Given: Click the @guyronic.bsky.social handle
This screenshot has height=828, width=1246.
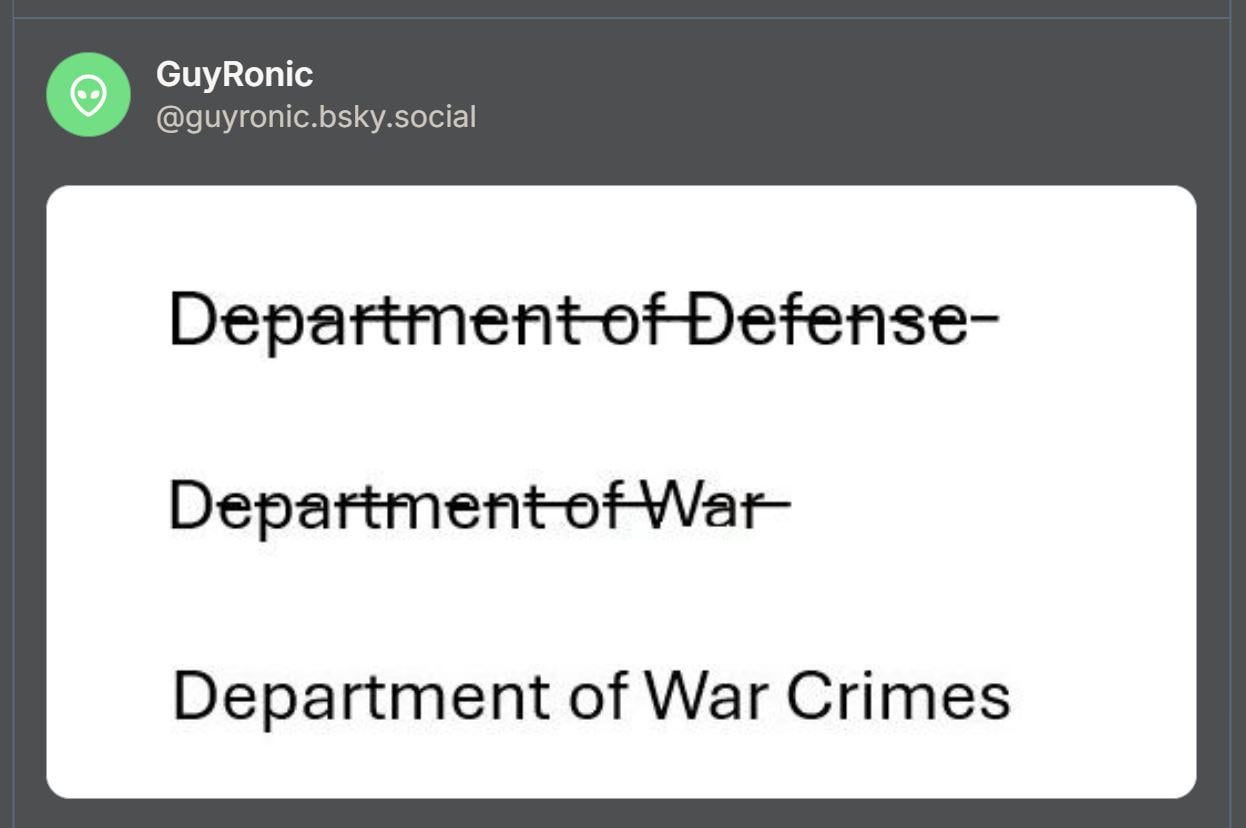Looking at the screenshot, I should (x=316, y=117).
